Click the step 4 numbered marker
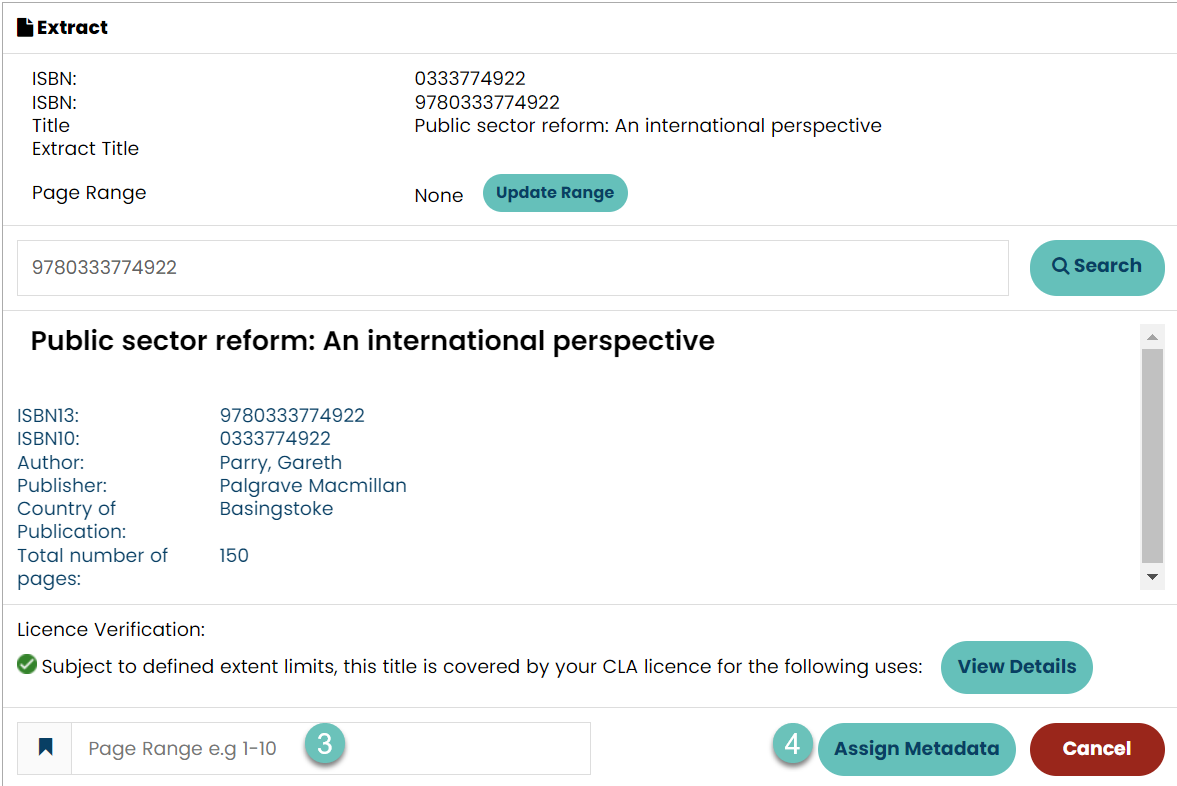The width and height of the screenshot is (1177, 786). coord(792,744)
